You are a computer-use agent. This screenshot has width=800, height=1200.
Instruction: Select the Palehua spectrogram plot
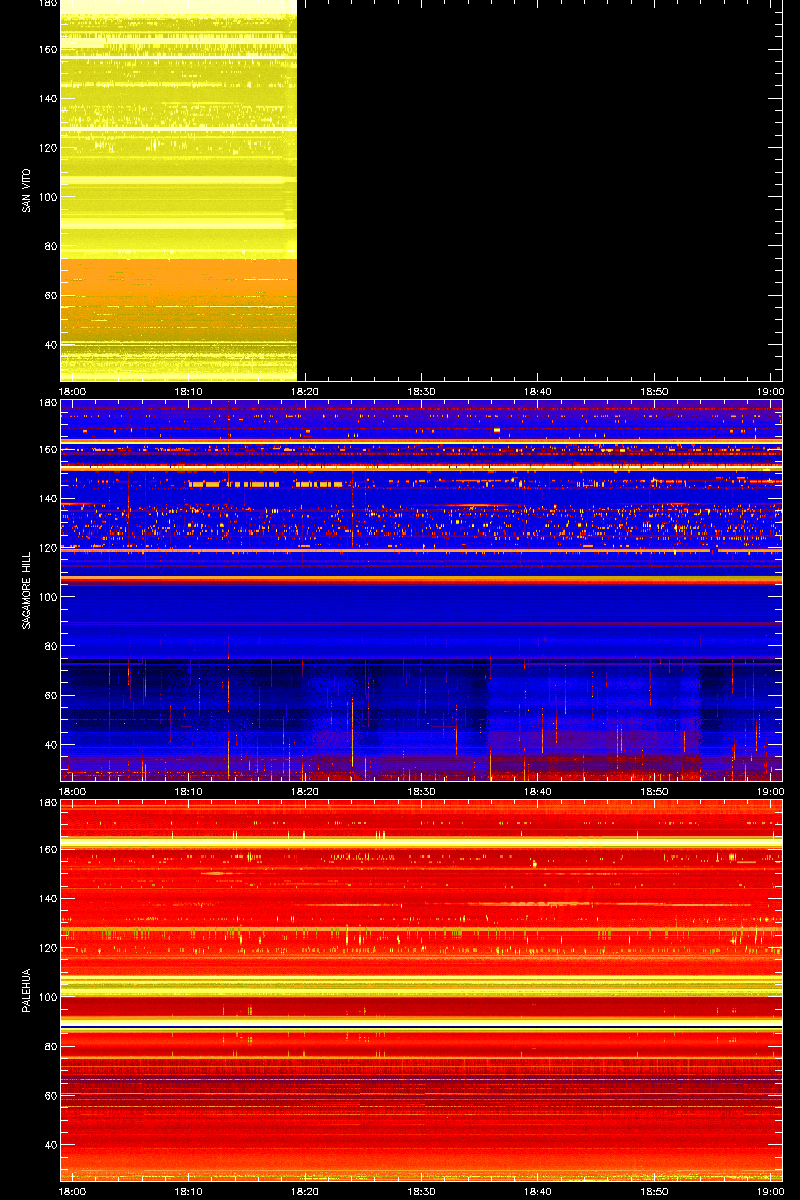pyautogui.click(x=421, y=990)
